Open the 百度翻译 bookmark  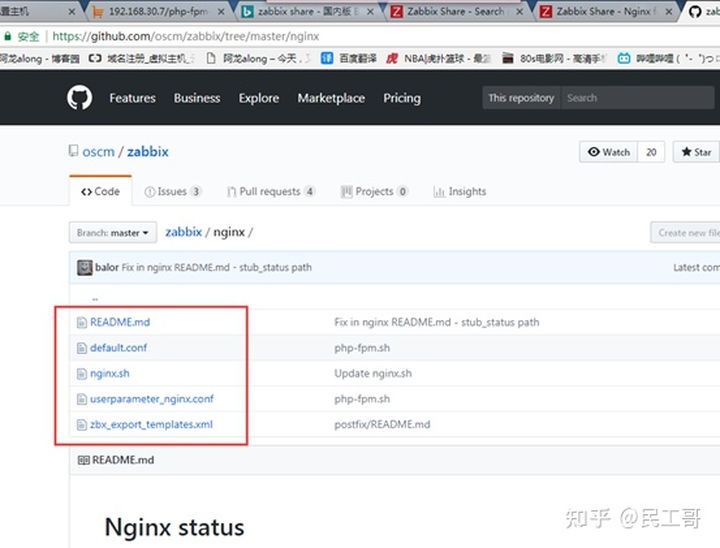349,58
